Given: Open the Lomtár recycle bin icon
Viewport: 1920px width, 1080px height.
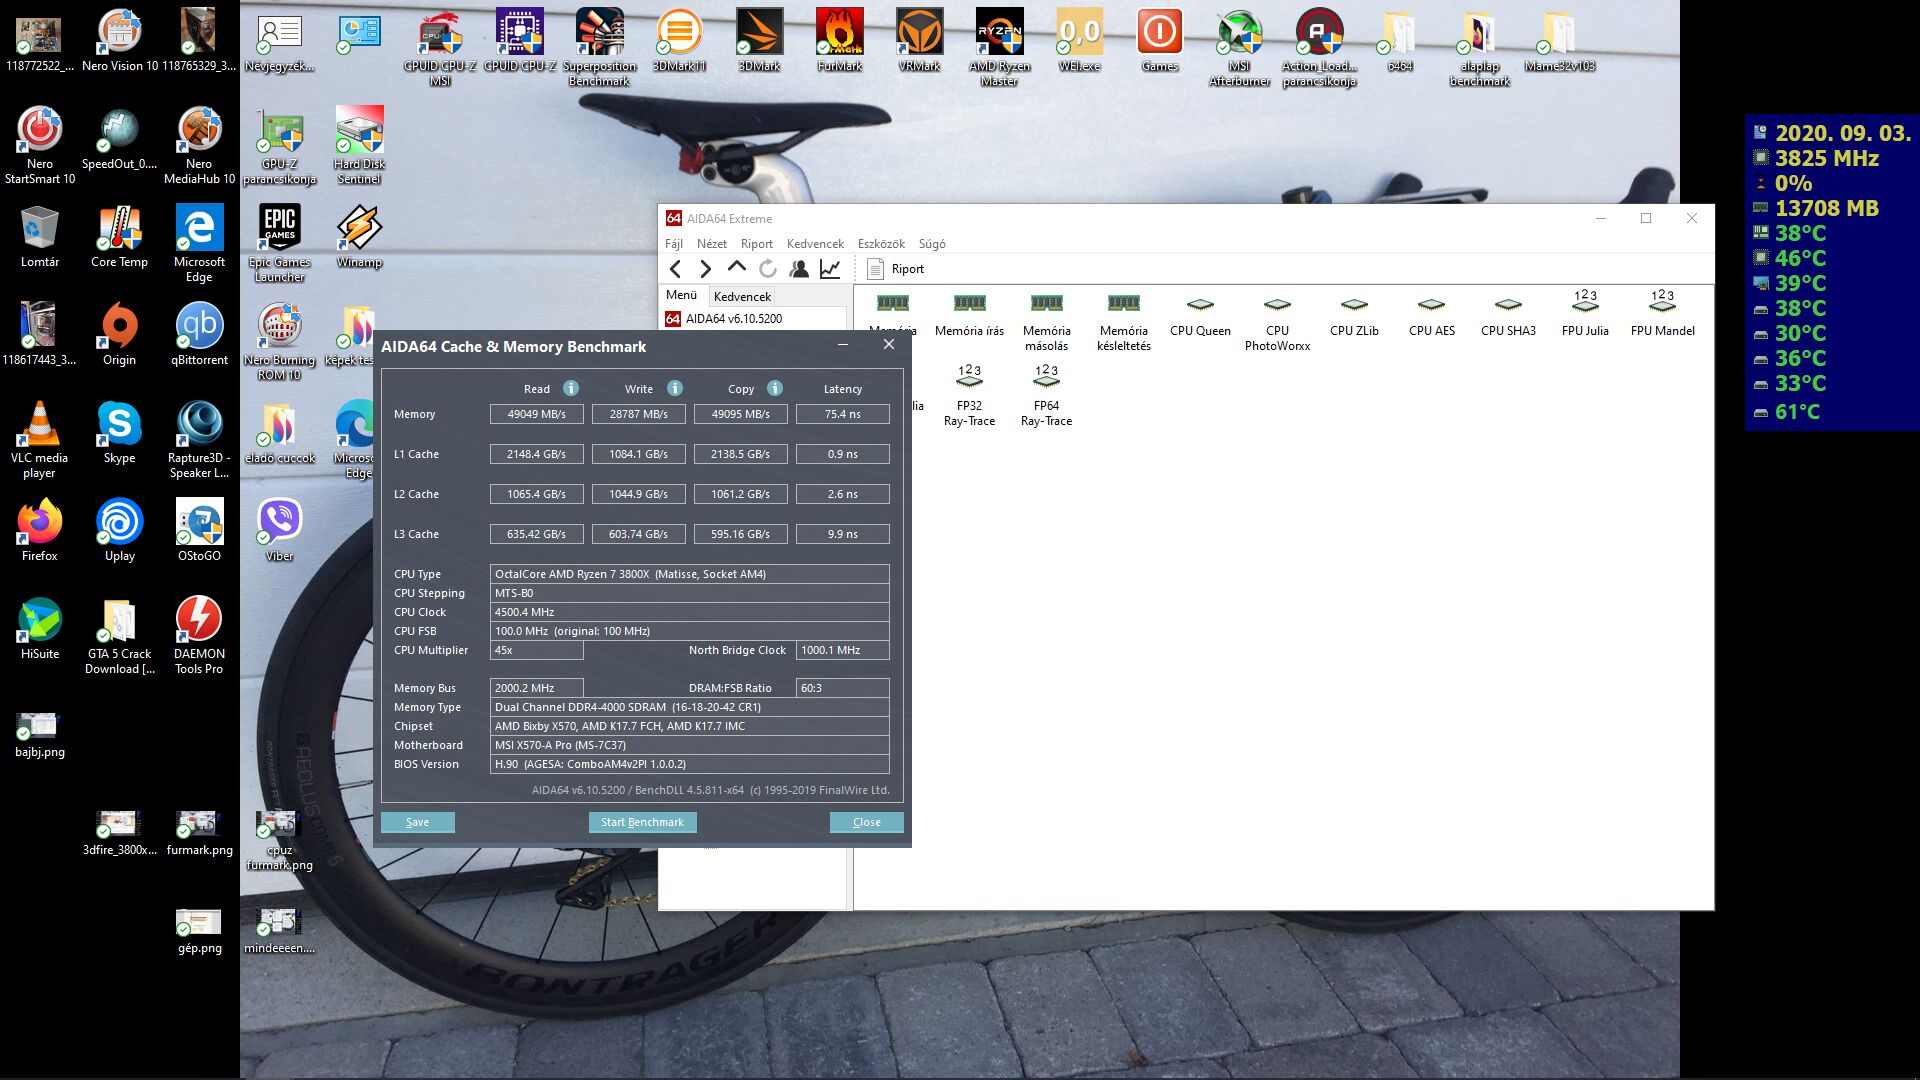Looking at the screenshot, I should pos(39,237).
